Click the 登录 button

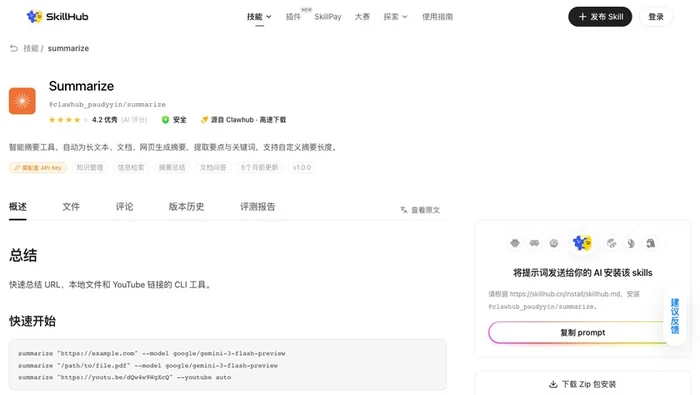[656, 17]
